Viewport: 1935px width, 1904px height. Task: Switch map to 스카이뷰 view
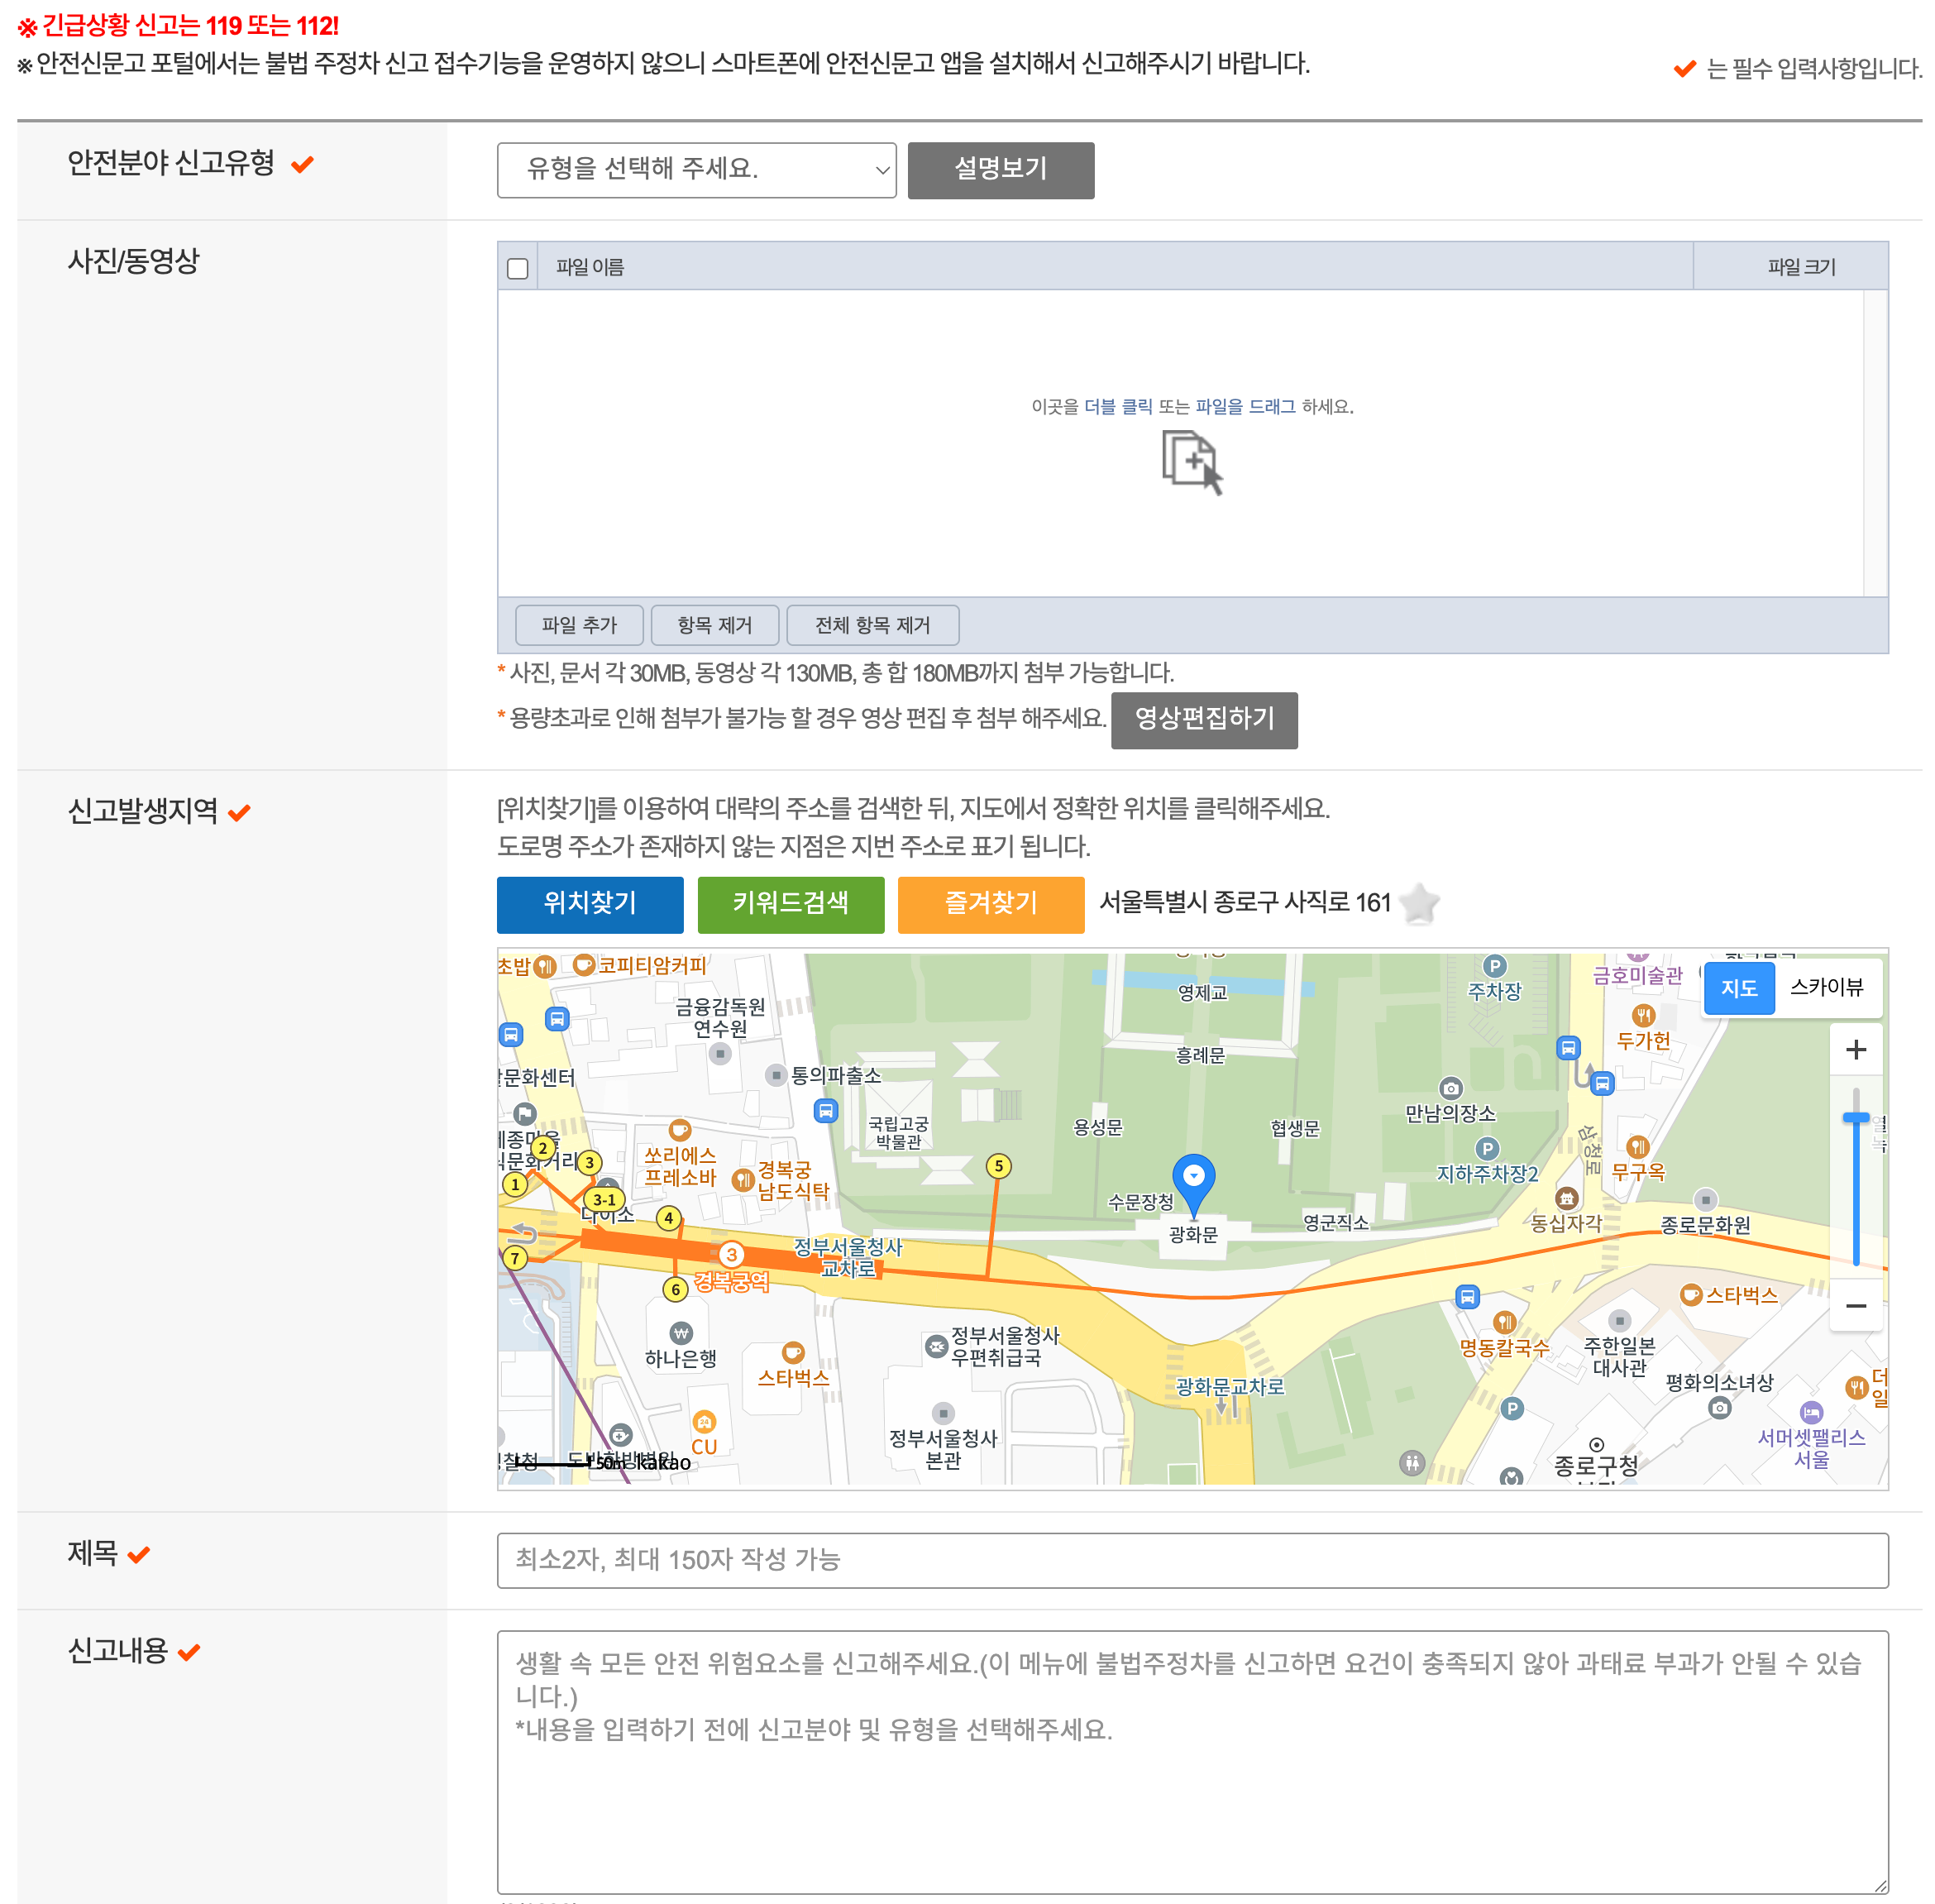click(x=1826, y=987)
